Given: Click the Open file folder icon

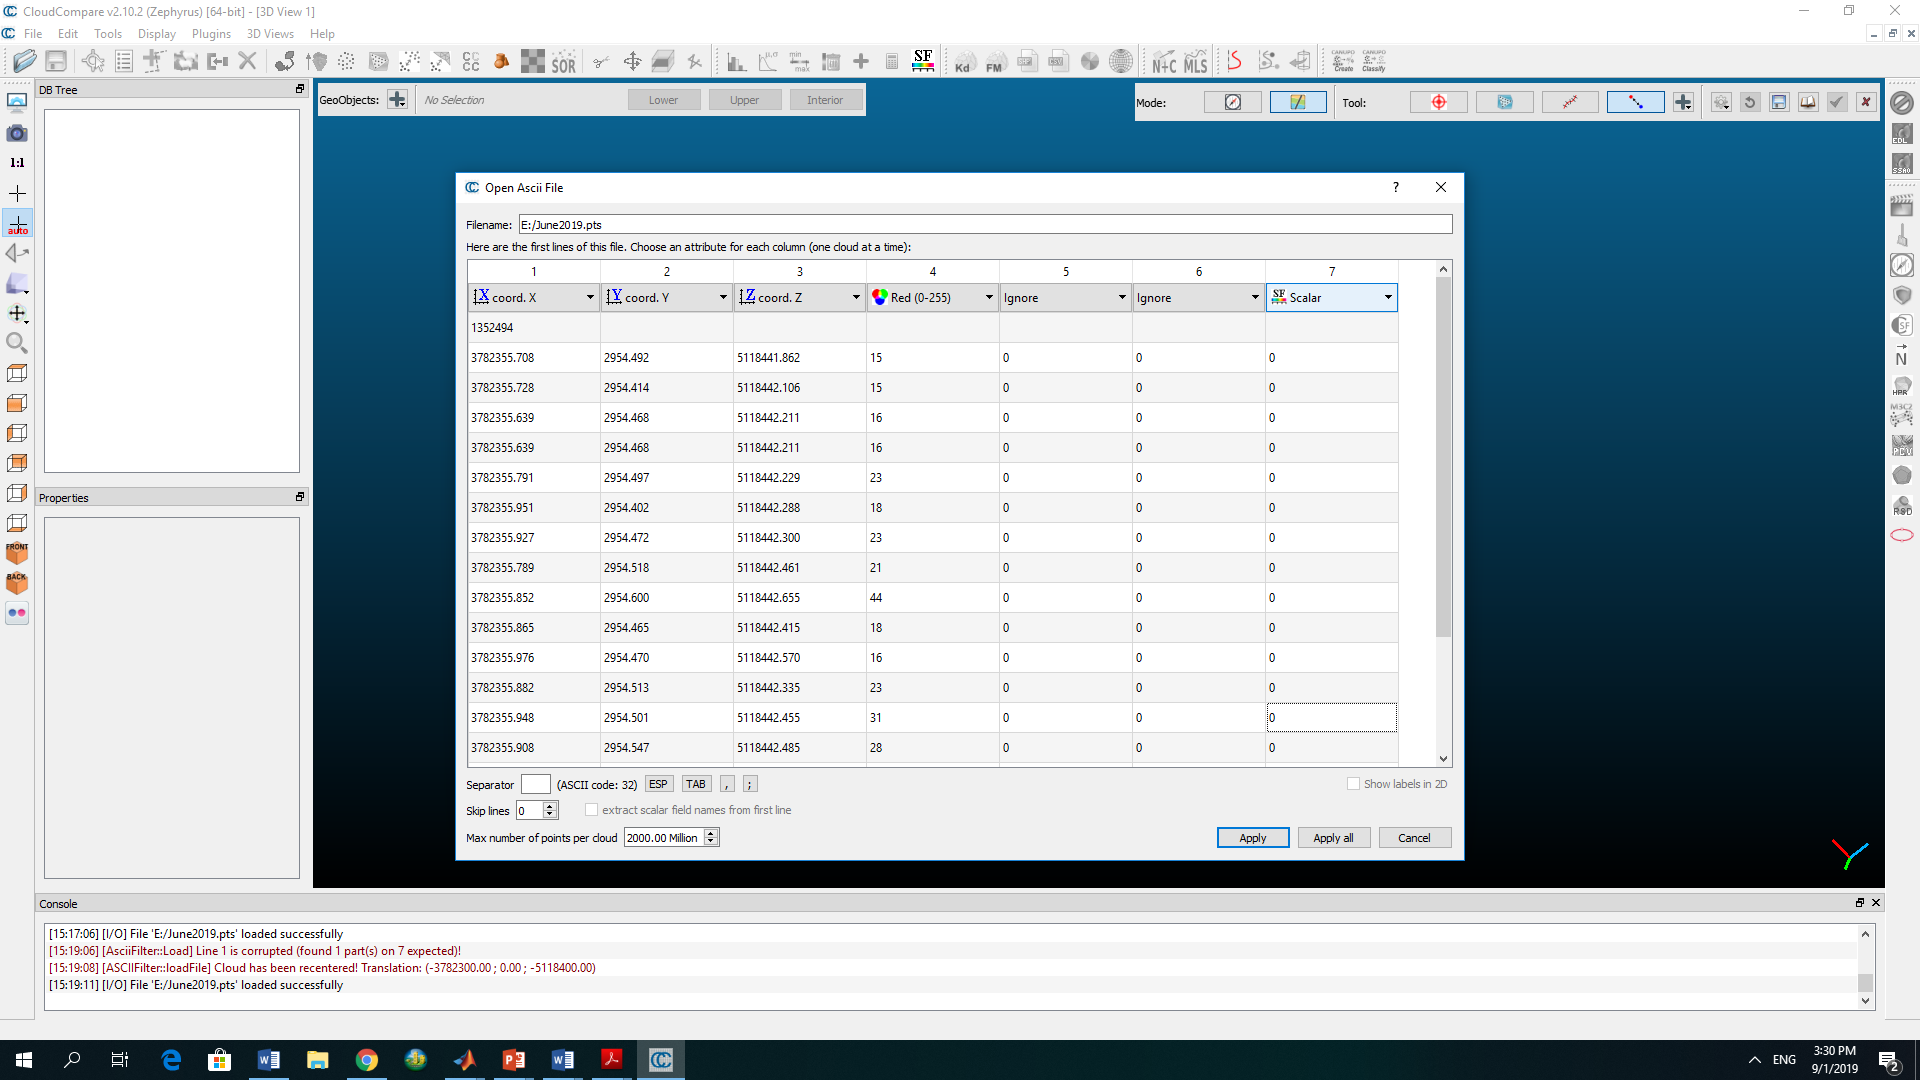Looking at the screenshot, I should [x=25, y=61].
